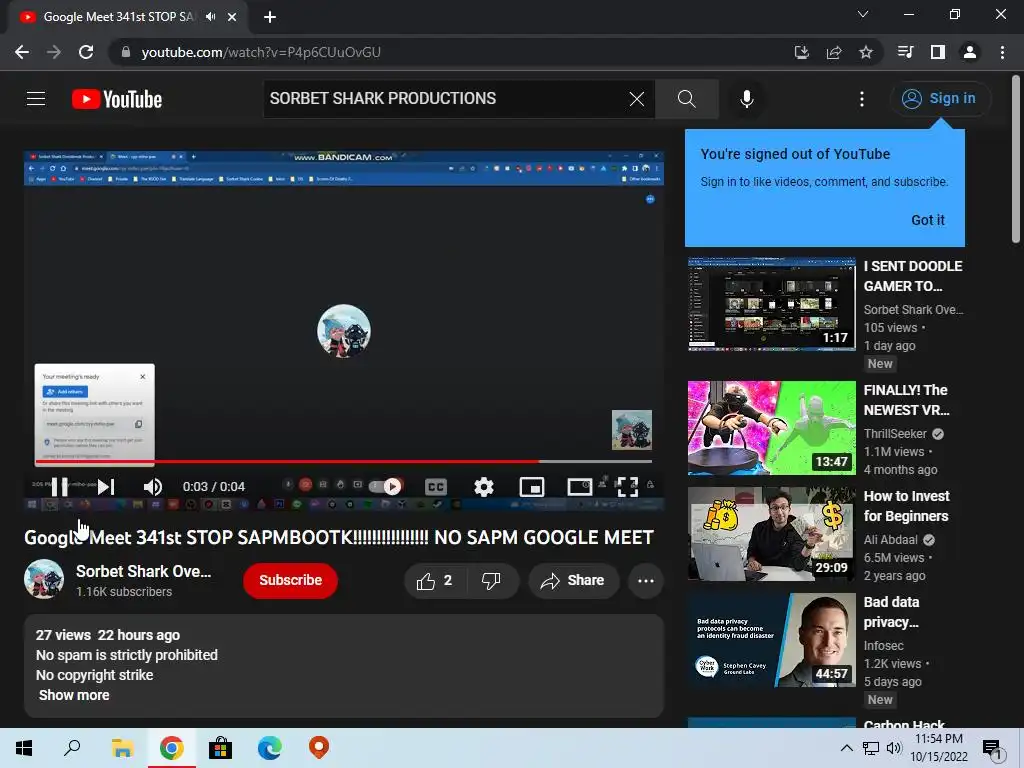Go back in browser history
The image size is (1024, 768).
pos(22,52)
